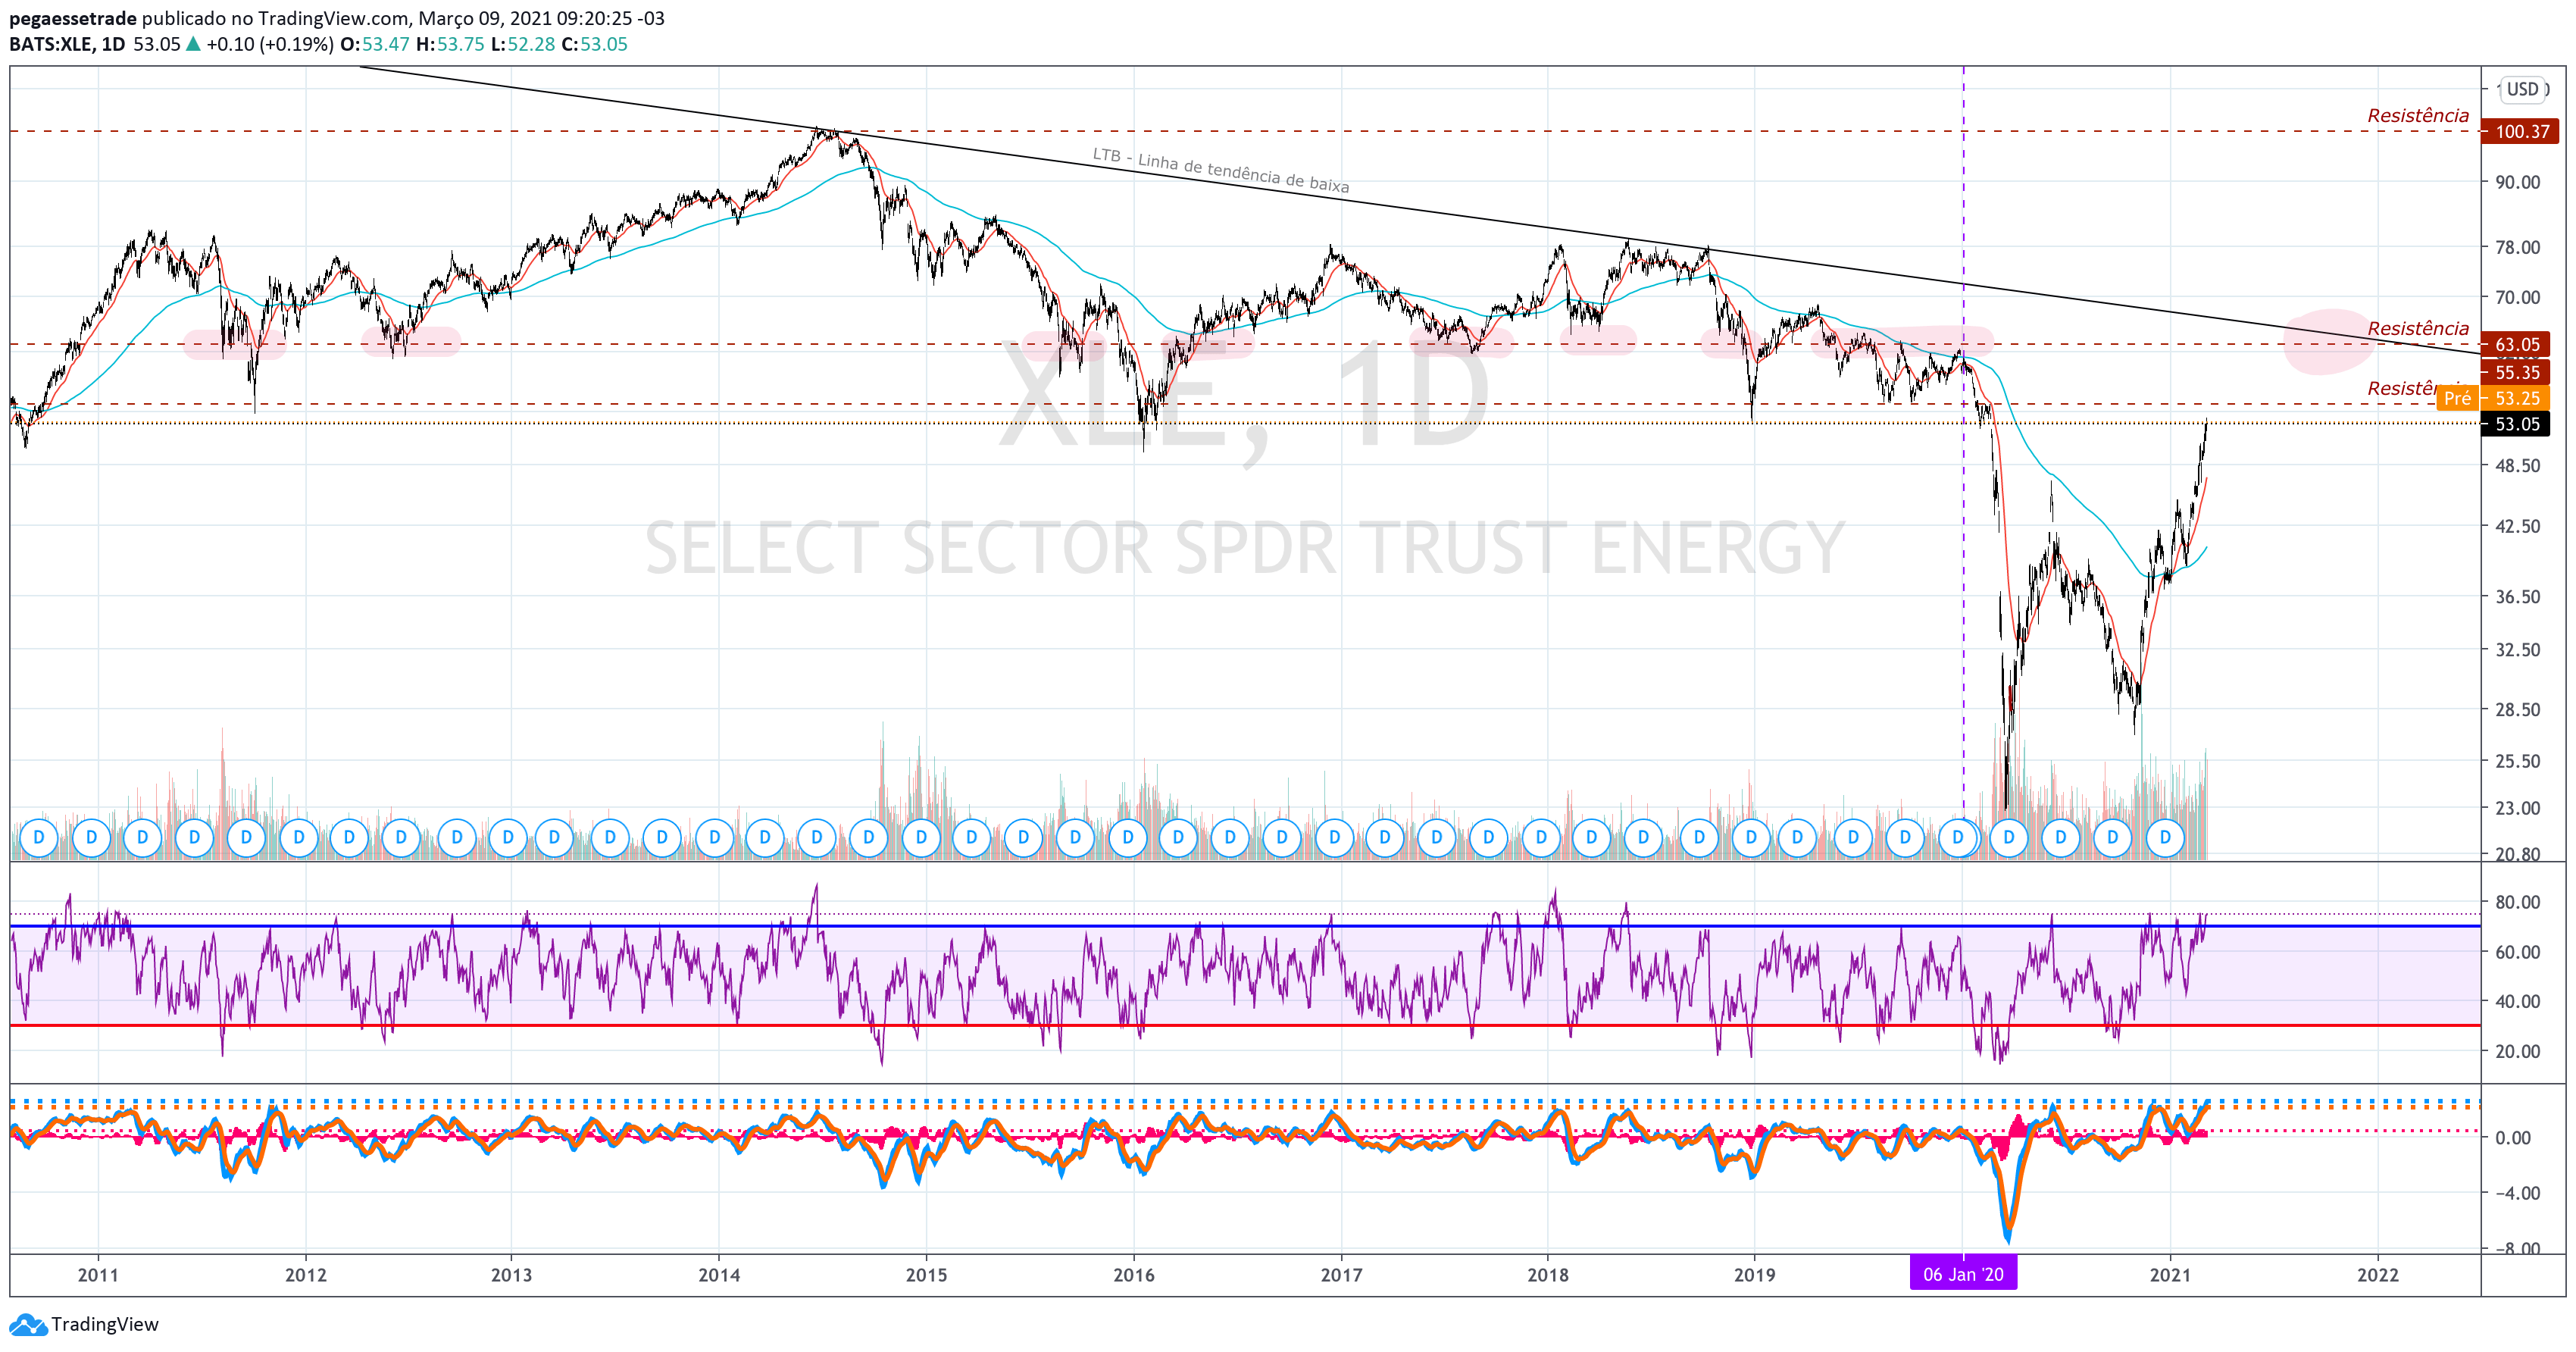Click the 2021 year label on time axis
The width and height of the screenshot is (2576, 1352).
(x=2170, y=1275)
